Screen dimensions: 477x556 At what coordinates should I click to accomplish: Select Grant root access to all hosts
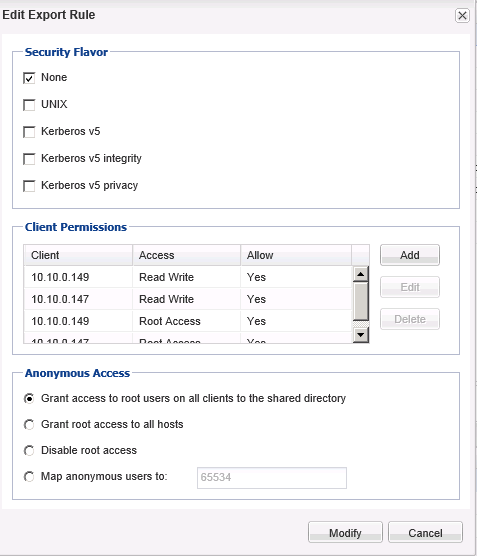tap(29, 424)
